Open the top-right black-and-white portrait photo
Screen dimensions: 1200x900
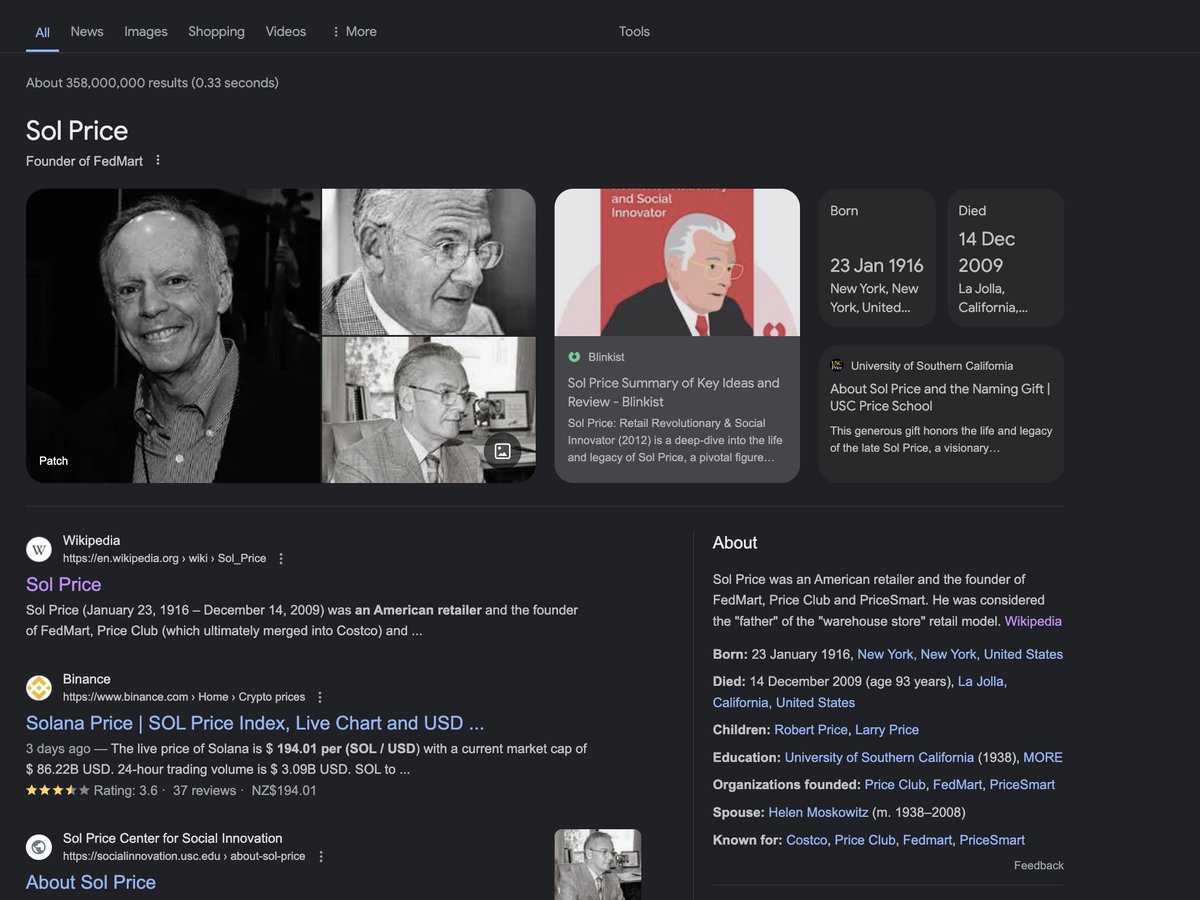click(429, 262)
